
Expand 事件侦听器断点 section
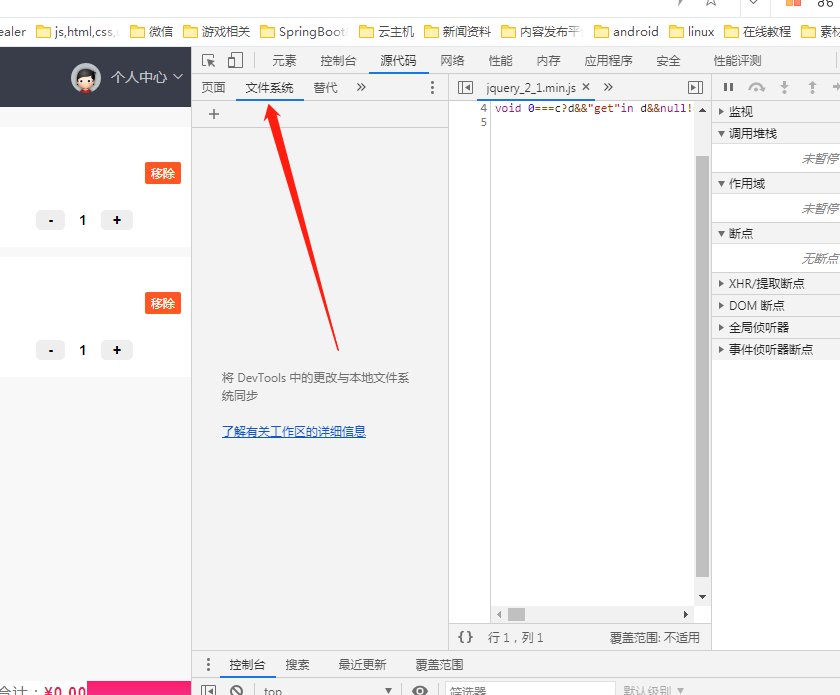pos(776,349)
